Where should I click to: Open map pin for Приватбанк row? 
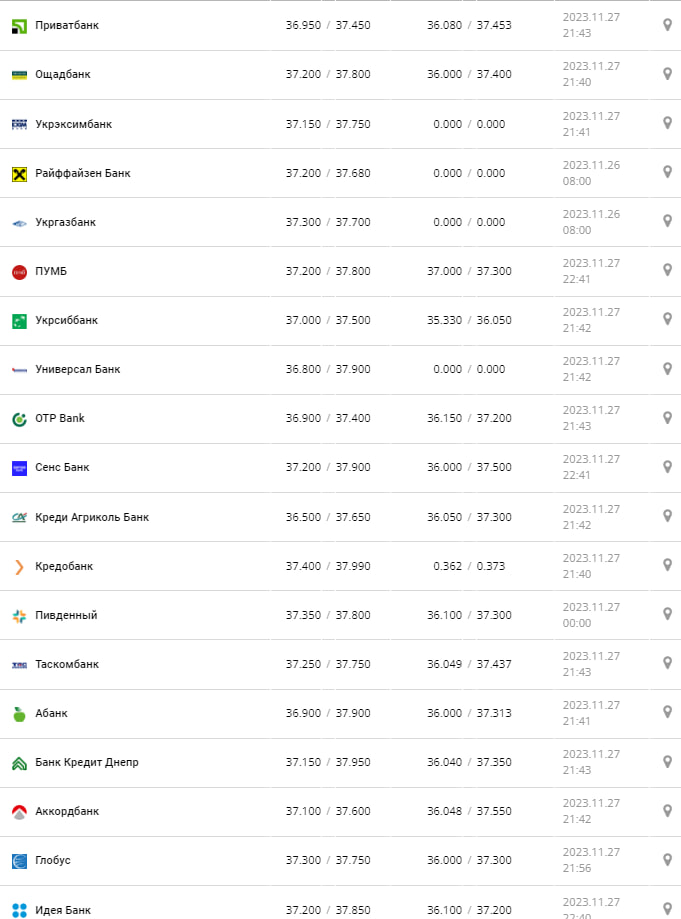[x=667, y=25]
